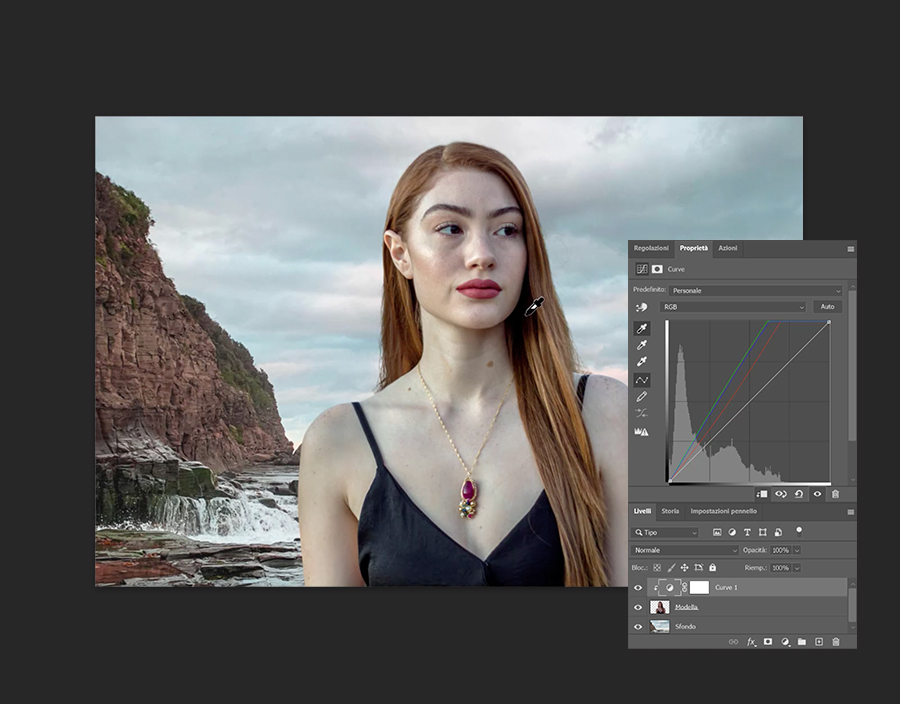Select the Proprietà tab
The height and width of the screenshot is (704, 900).
(x=693, y=248)
